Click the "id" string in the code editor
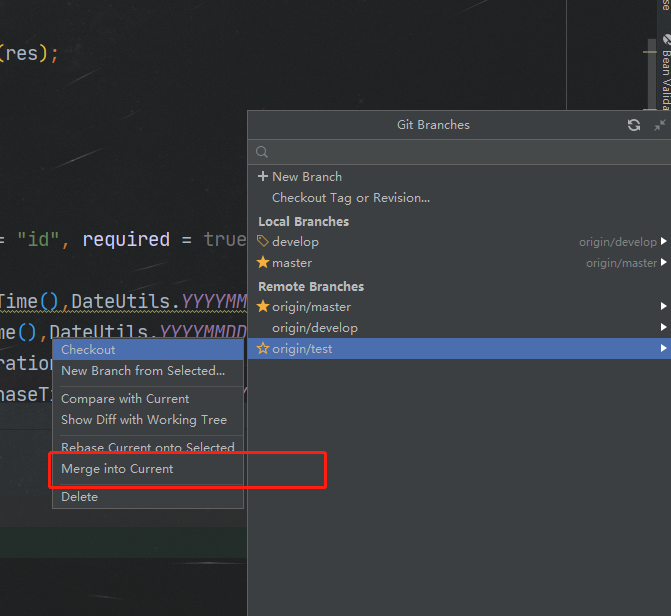This screenshot has height=616, width=671. (x=38, y=239)
